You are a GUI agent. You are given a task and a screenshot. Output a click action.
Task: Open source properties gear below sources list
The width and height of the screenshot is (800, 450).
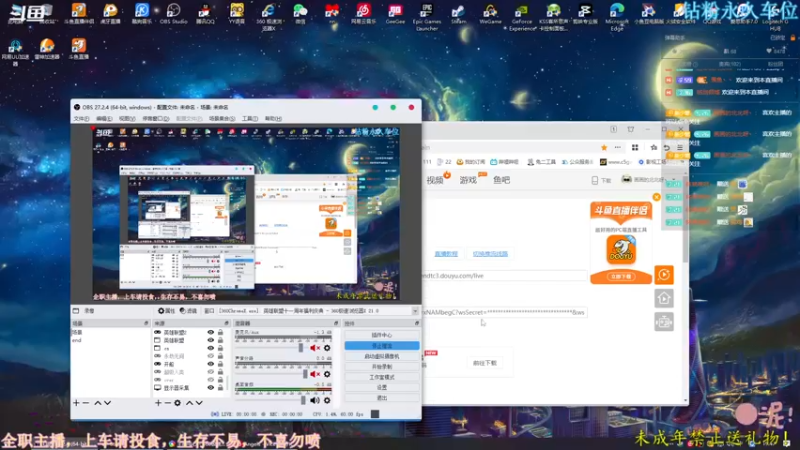(x=178, y=403)
